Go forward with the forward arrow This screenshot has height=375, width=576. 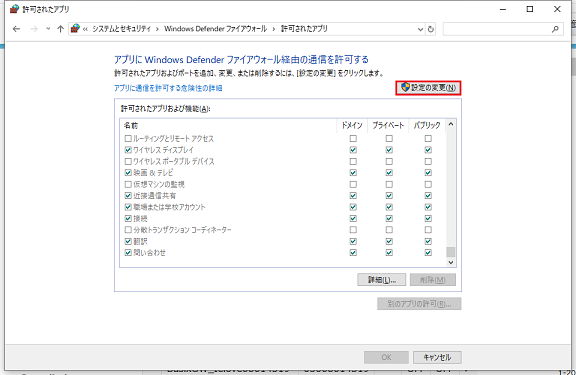coord(34,29)
